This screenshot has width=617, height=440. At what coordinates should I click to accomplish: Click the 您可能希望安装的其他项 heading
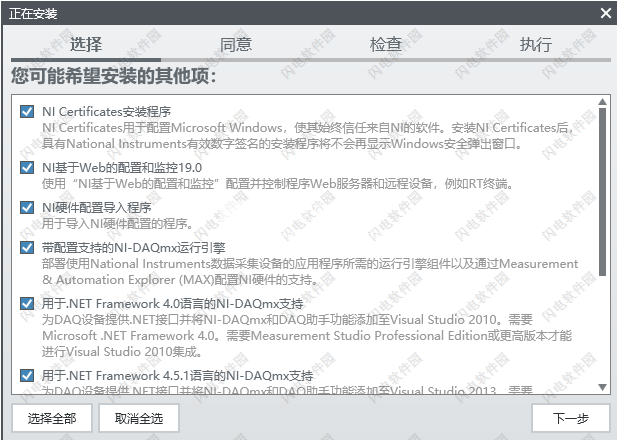pyautogui.click(x=114, y=76)
